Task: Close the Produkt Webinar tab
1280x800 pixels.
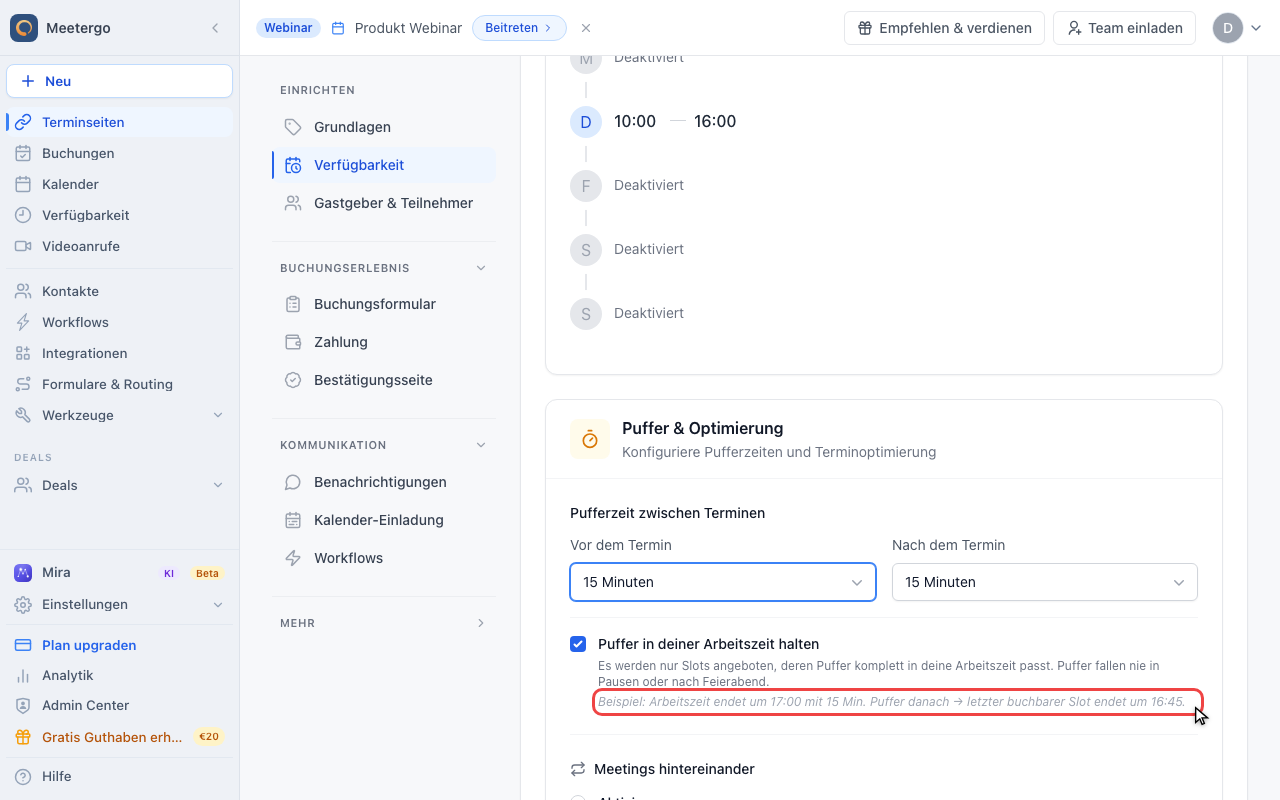Action: [x=586, y=28]
